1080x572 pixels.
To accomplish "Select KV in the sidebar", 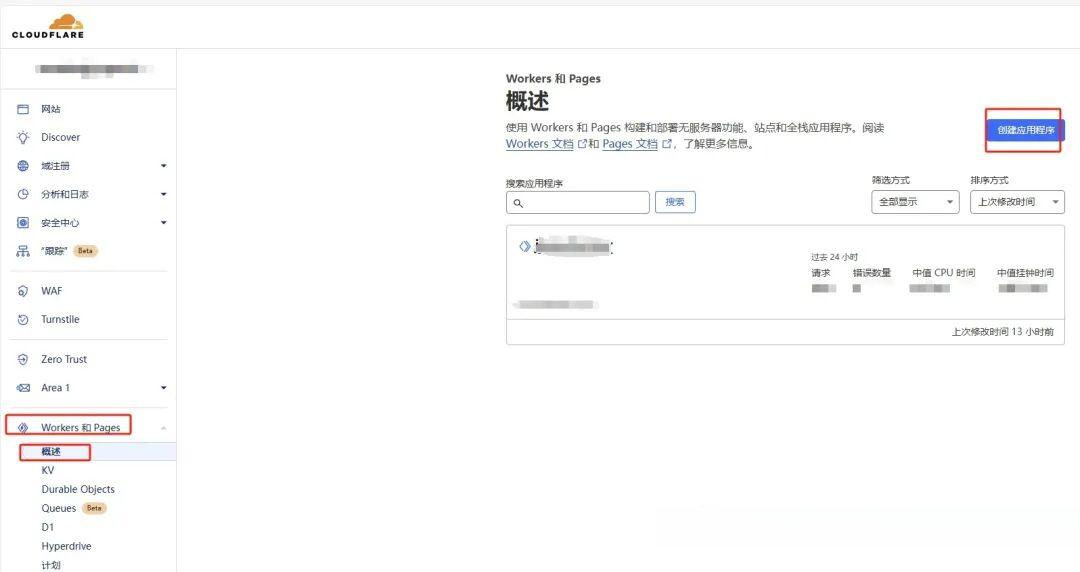I will (48, 470).
